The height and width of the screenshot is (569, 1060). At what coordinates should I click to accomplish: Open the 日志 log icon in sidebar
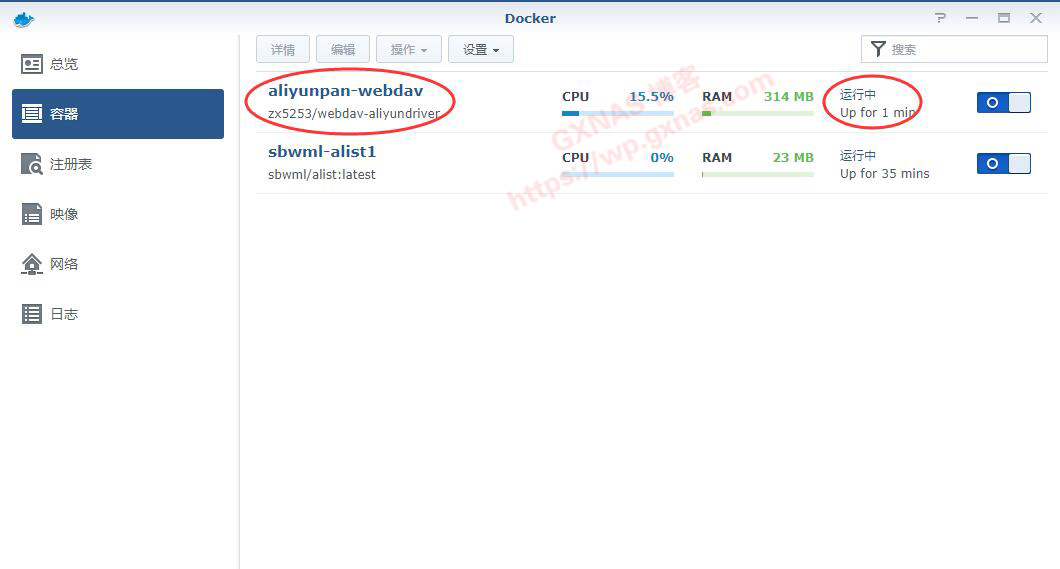[x=32, y=314]
